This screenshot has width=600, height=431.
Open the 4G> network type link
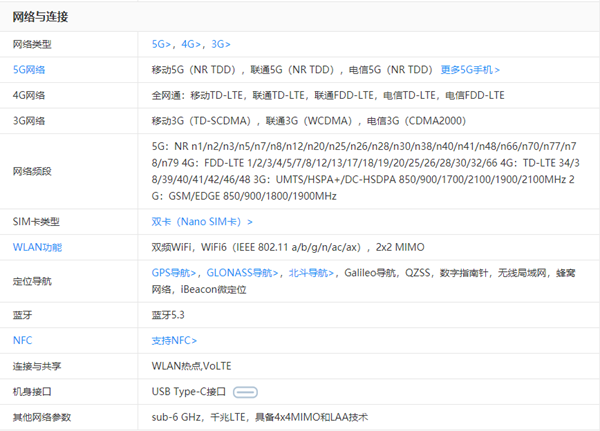191,45
